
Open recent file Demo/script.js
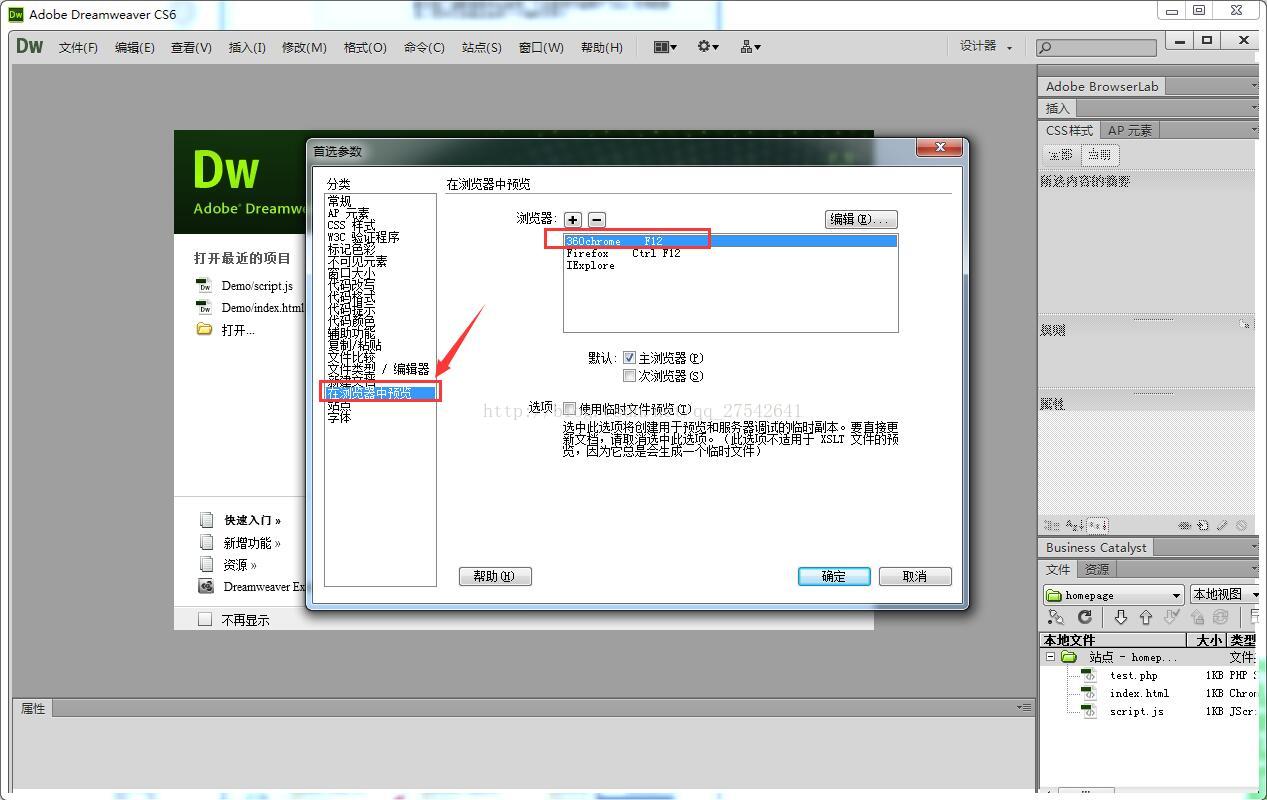click(x=257, y=286)
